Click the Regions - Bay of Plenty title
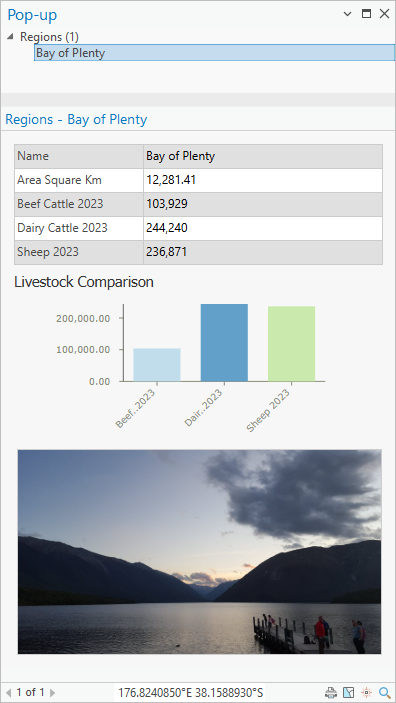396x703 pixels. coord(76,120)
